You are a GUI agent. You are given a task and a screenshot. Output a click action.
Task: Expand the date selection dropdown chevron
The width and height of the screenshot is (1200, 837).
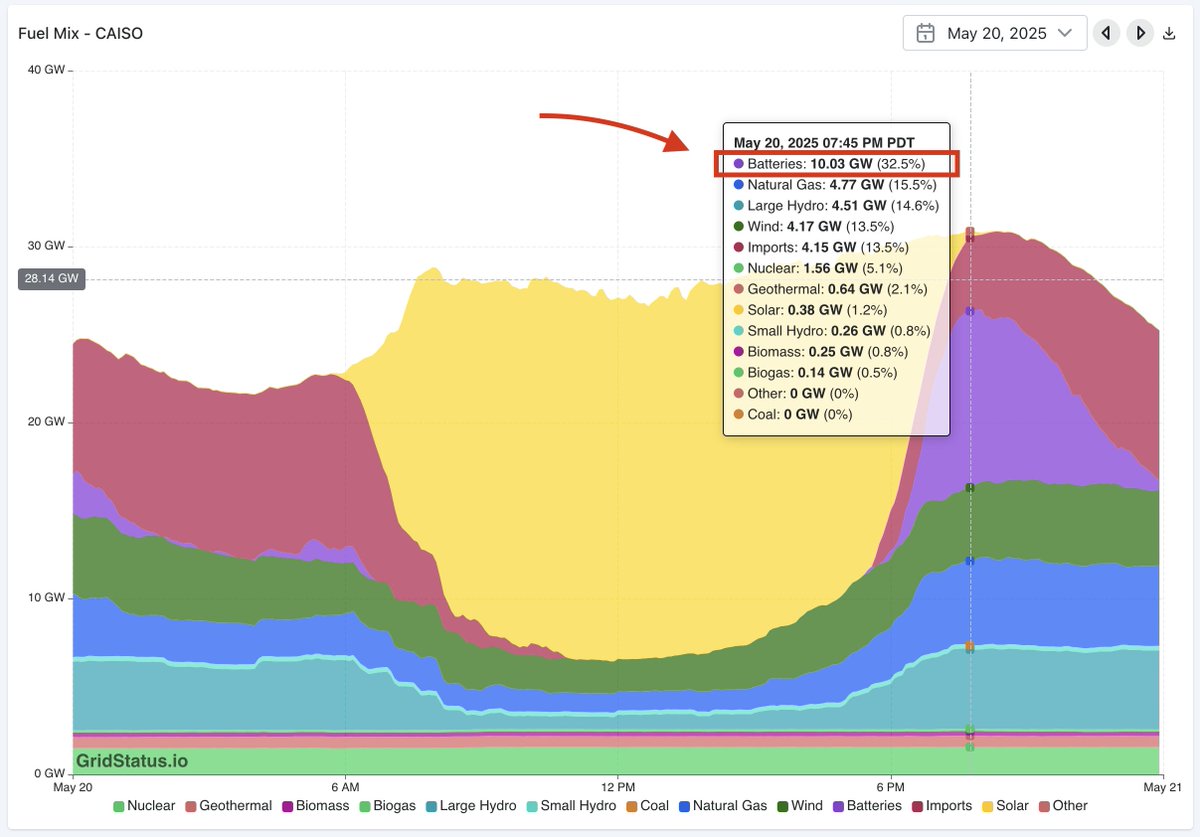(1064, 32)
